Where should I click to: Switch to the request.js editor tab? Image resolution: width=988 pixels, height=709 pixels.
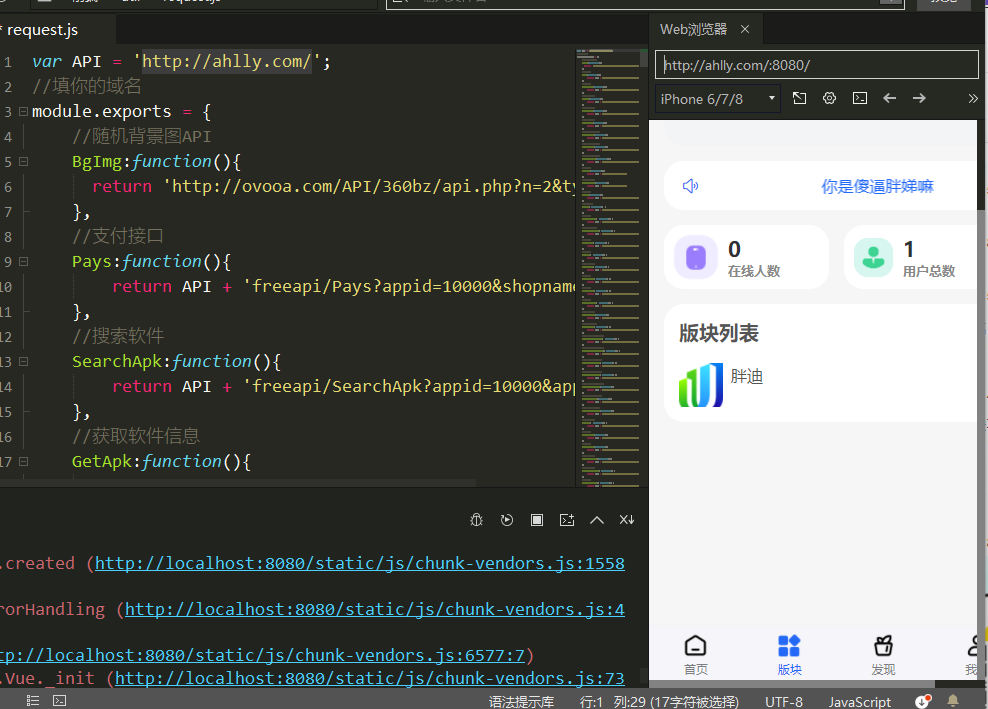[40, 29]
